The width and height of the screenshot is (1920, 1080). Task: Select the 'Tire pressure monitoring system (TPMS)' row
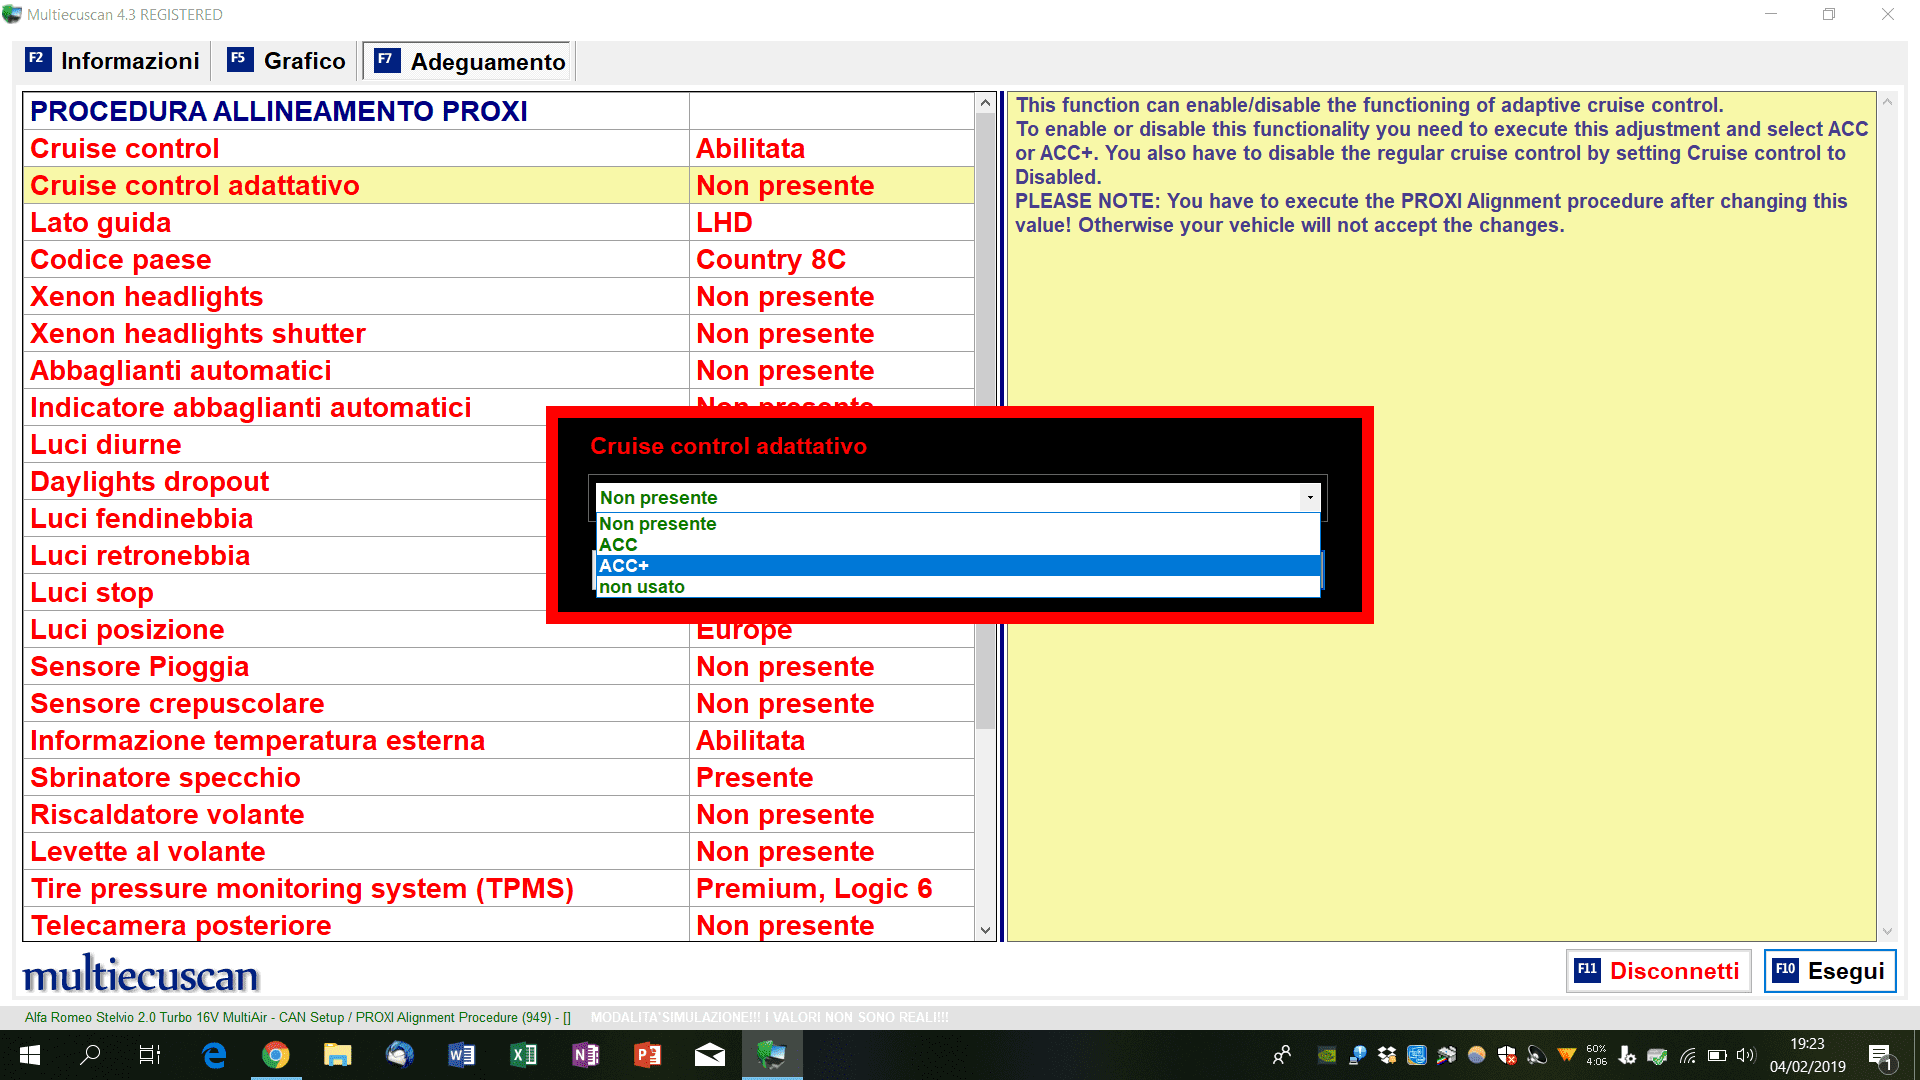pos(499,888)
